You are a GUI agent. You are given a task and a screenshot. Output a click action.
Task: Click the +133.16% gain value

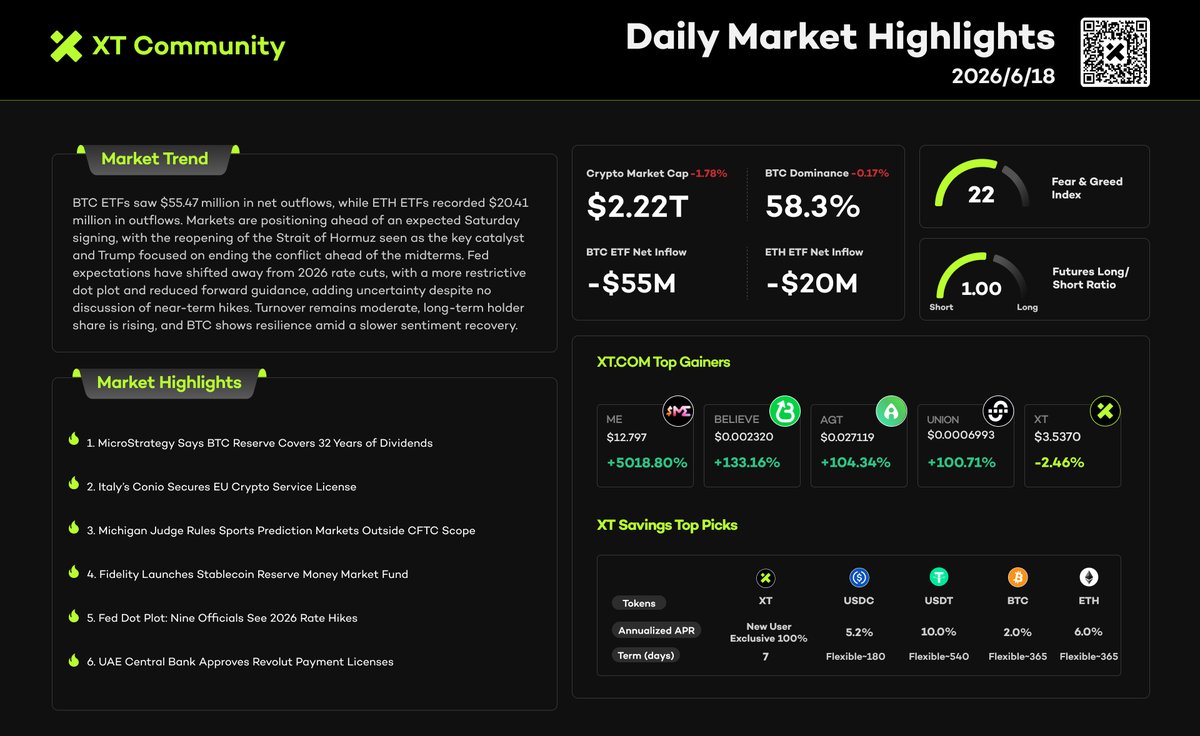coord(747,463)
